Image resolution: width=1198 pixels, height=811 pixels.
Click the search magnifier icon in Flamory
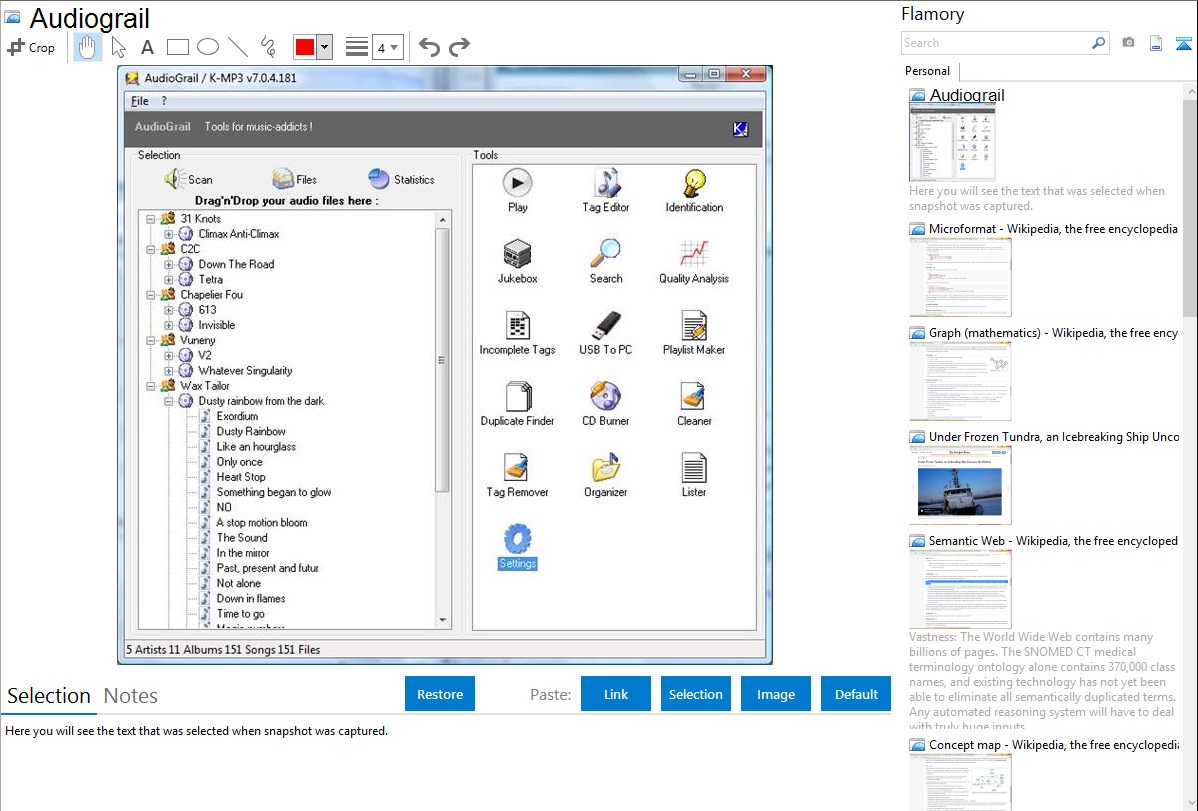1098,44
